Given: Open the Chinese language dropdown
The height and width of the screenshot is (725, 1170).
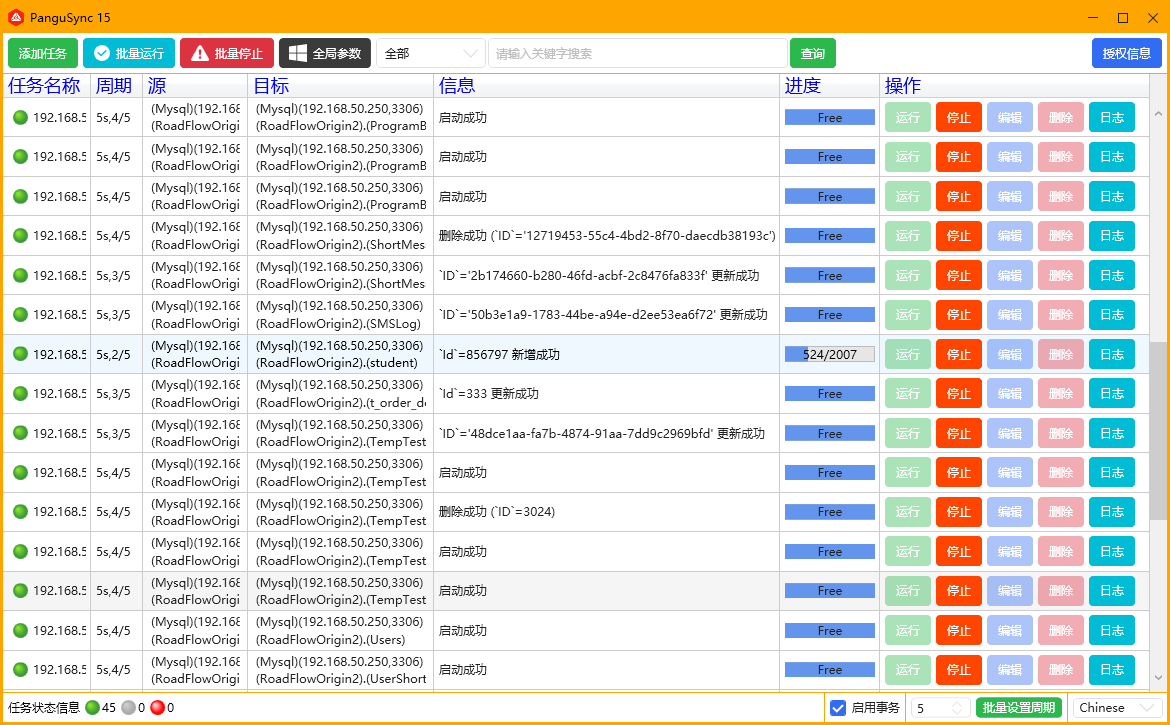Looking at the screenshot, I should click(x=1117, y=708).
